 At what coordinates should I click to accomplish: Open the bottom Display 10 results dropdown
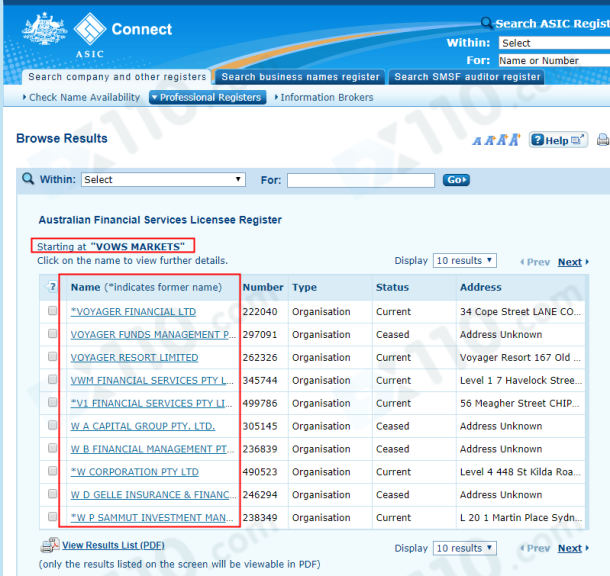pyautogui.click(x=465, y=548)
